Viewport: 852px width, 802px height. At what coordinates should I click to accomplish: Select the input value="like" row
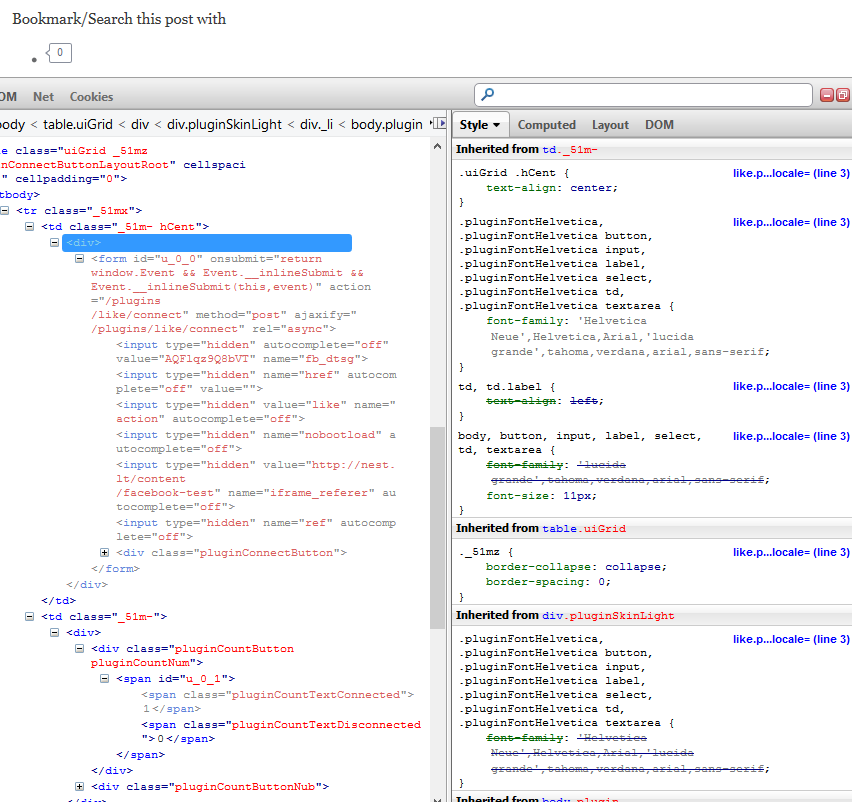(x=256, y=411)
